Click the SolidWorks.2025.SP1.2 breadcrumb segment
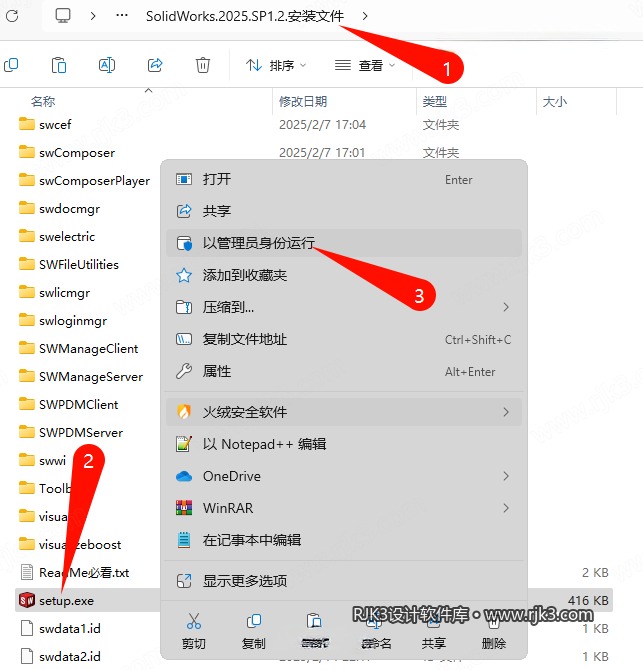643x670 pixels. (245, 16)
